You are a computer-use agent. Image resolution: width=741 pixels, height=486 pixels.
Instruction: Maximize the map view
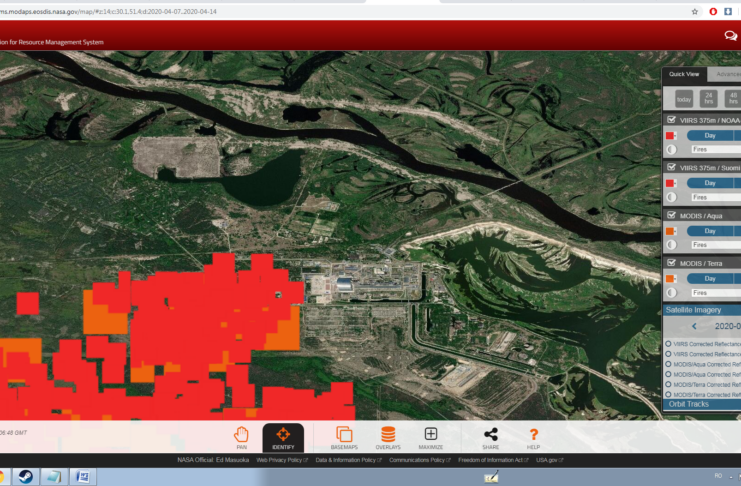coord(431,437)
